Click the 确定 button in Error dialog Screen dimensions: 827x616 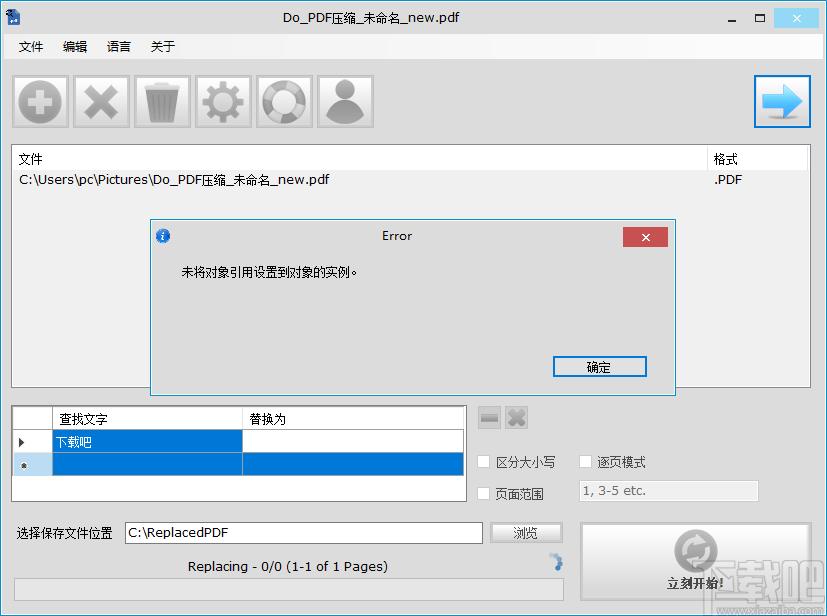click(x=599, y=367)
